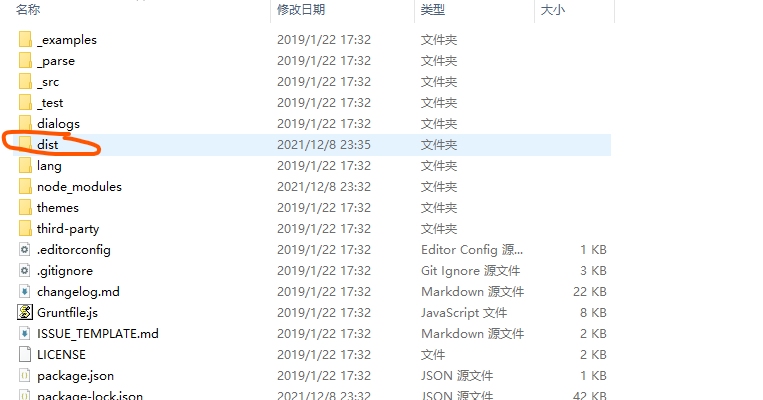Select the third-party folder icon
Viewport: 763px width, 400px height.
tap(25, 228)
